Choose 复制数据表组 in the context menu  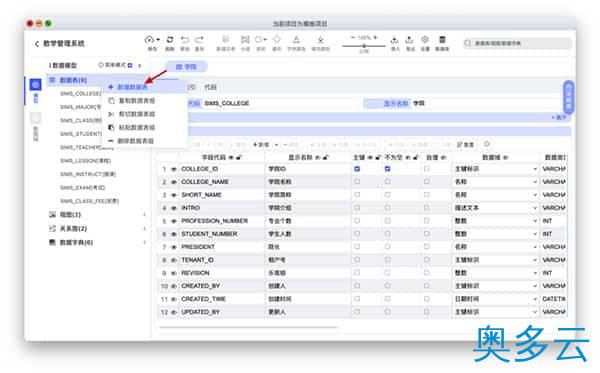(x=145, y=101)
